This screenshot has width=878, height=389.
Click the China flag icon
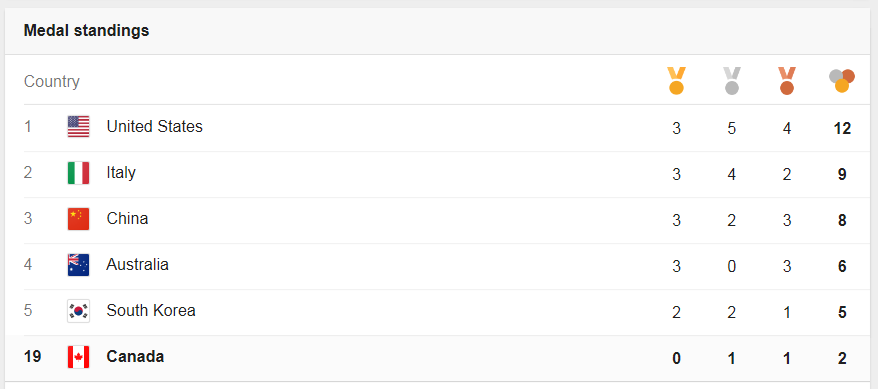click(x=78, y=218)
